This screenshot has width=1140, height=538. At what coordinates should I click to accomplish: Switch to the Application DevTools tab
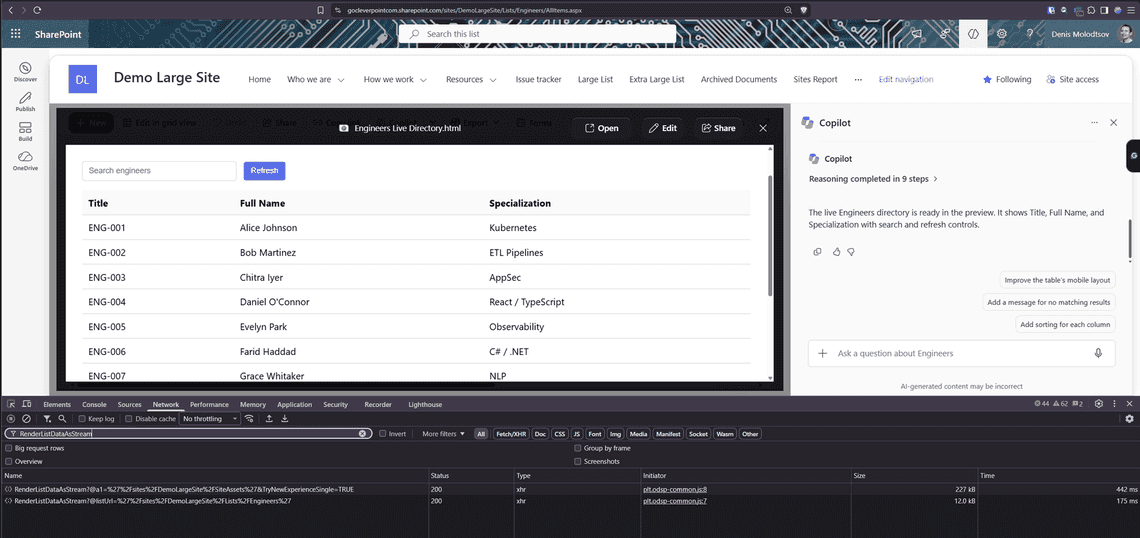[x=294, y=404]
